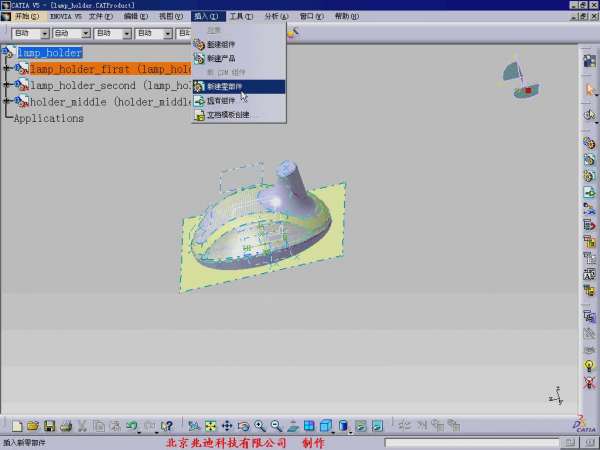This screenshot has width=600, height=450.
Task: Click the Open file folder icon
Action: pos(33,426)
